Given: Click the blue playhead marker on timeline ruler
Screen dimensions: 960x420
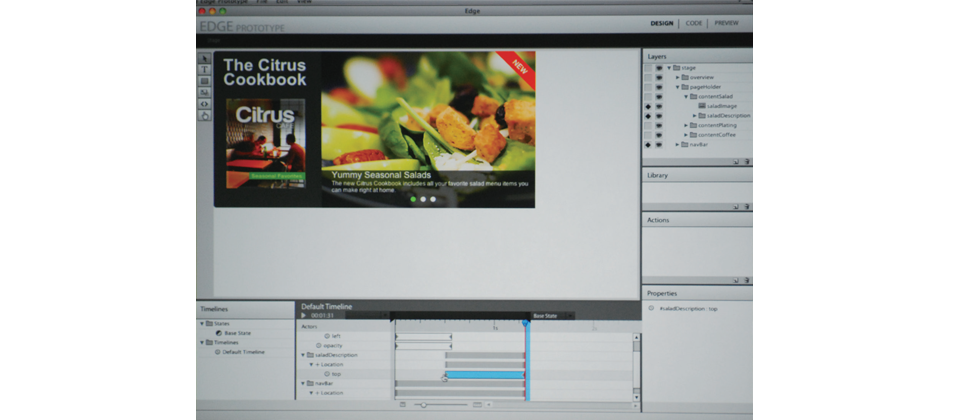Looking at the screenshot, I should click(x=525, y=323).
